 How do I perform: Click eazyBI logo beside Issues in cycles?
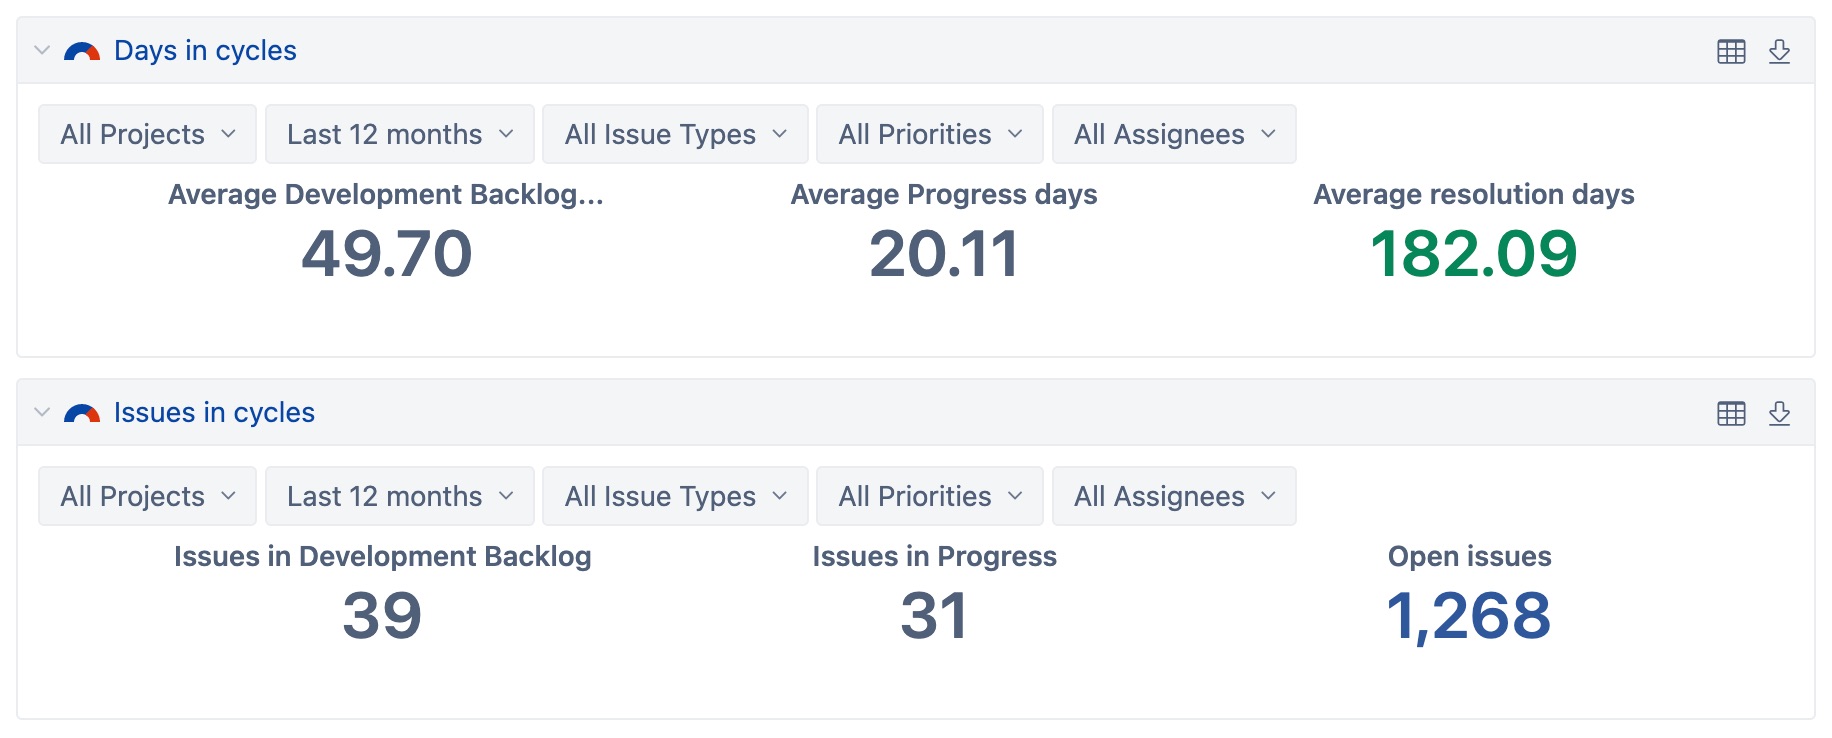pos(82,414)
